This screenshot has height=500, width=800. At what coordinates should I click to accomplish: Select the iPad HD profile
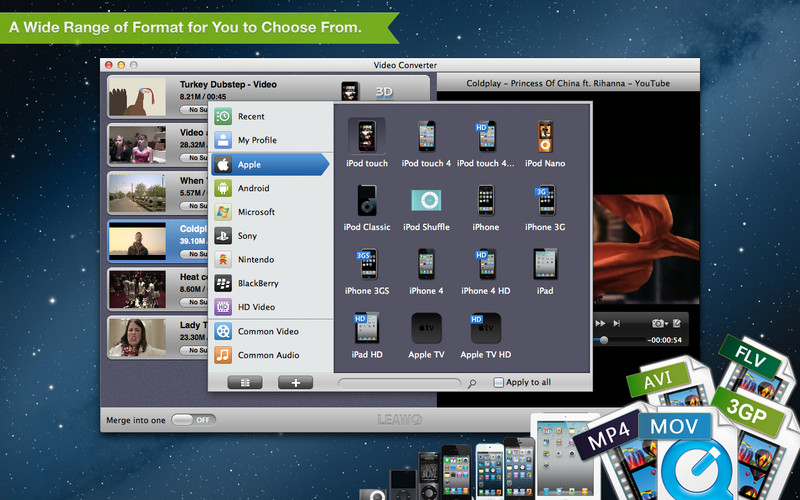366,335
